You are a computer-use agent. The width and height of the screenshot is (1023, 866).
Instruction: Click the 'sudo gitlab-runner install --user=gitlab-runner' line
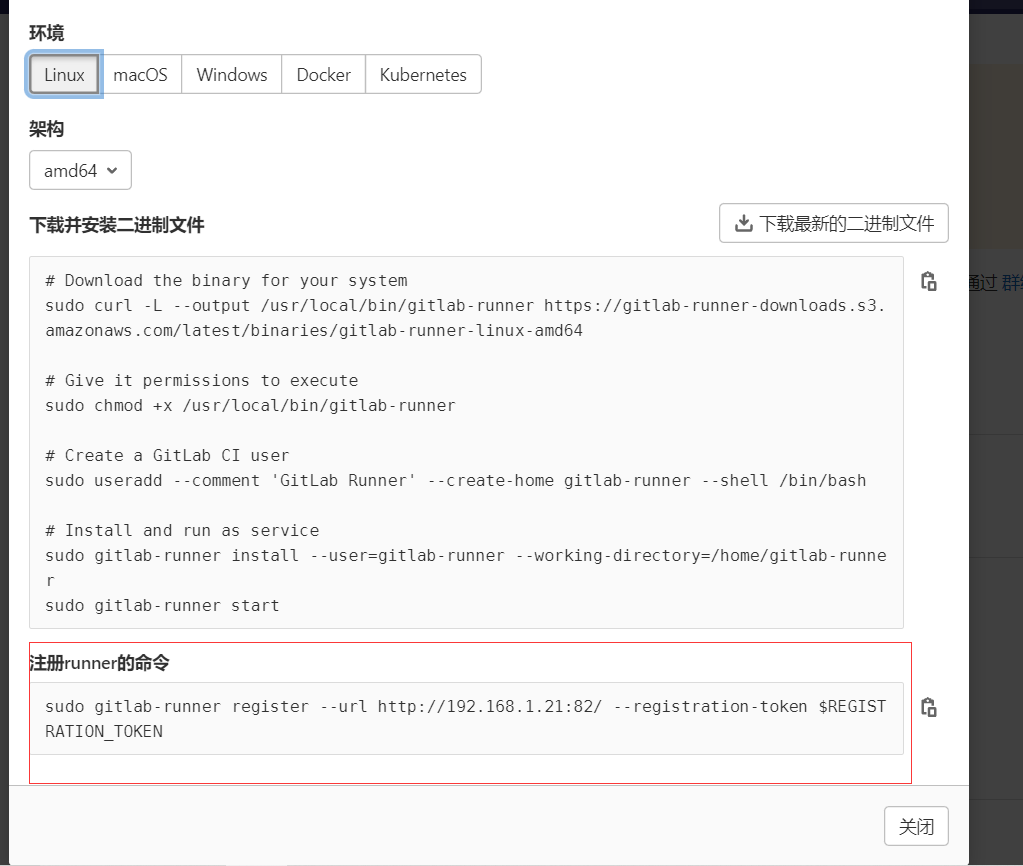point(466,568)
